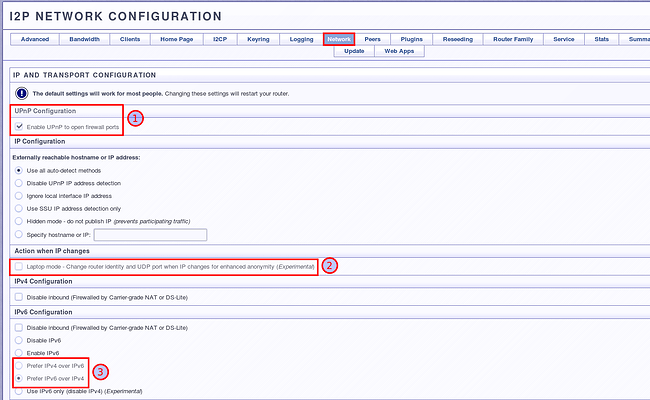Screen dimensions: 650x400
Task: Open the Clients tab
Action: click(130, 39)
